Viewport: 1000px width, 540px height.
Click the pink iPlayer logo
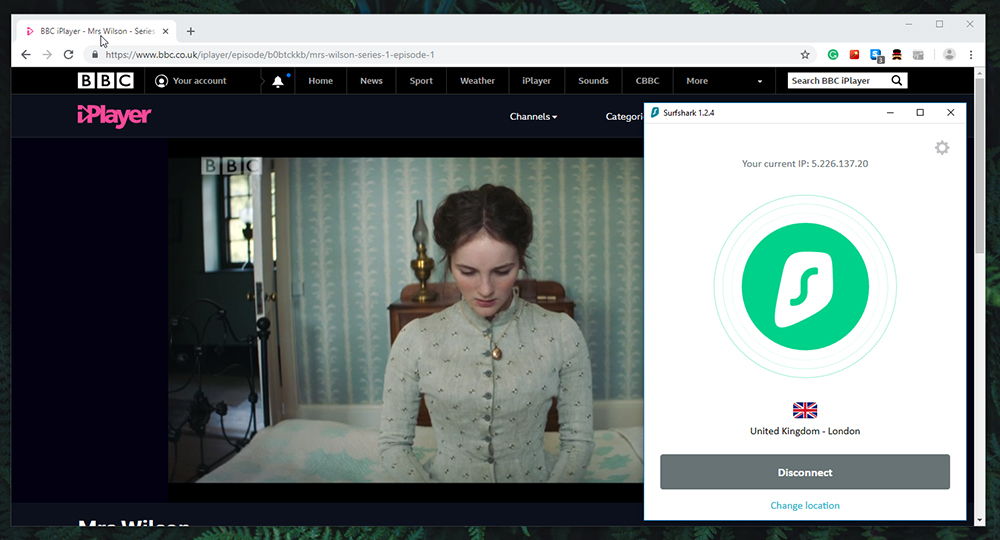click(114, 115)
